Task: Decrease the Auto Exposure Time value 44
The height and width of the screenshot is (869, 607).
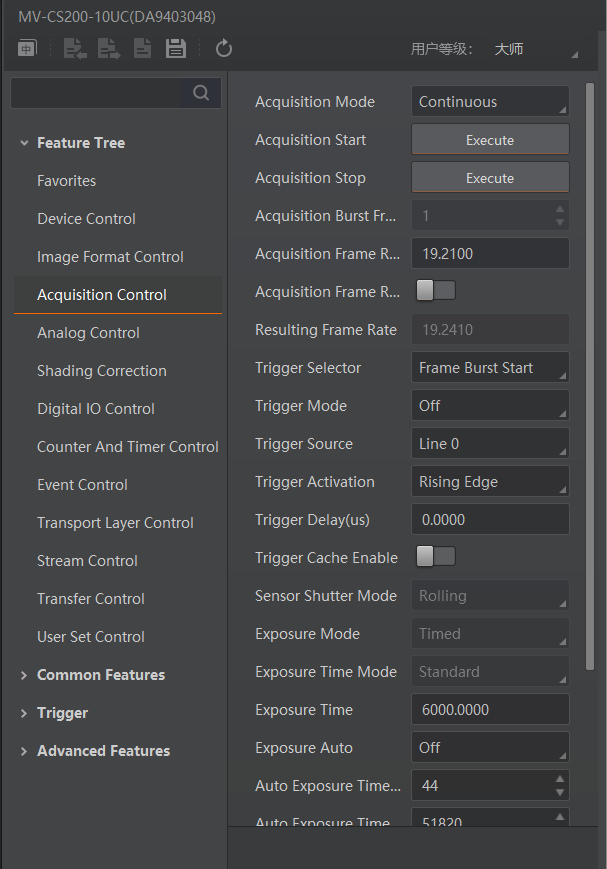Action: point(560,793)
